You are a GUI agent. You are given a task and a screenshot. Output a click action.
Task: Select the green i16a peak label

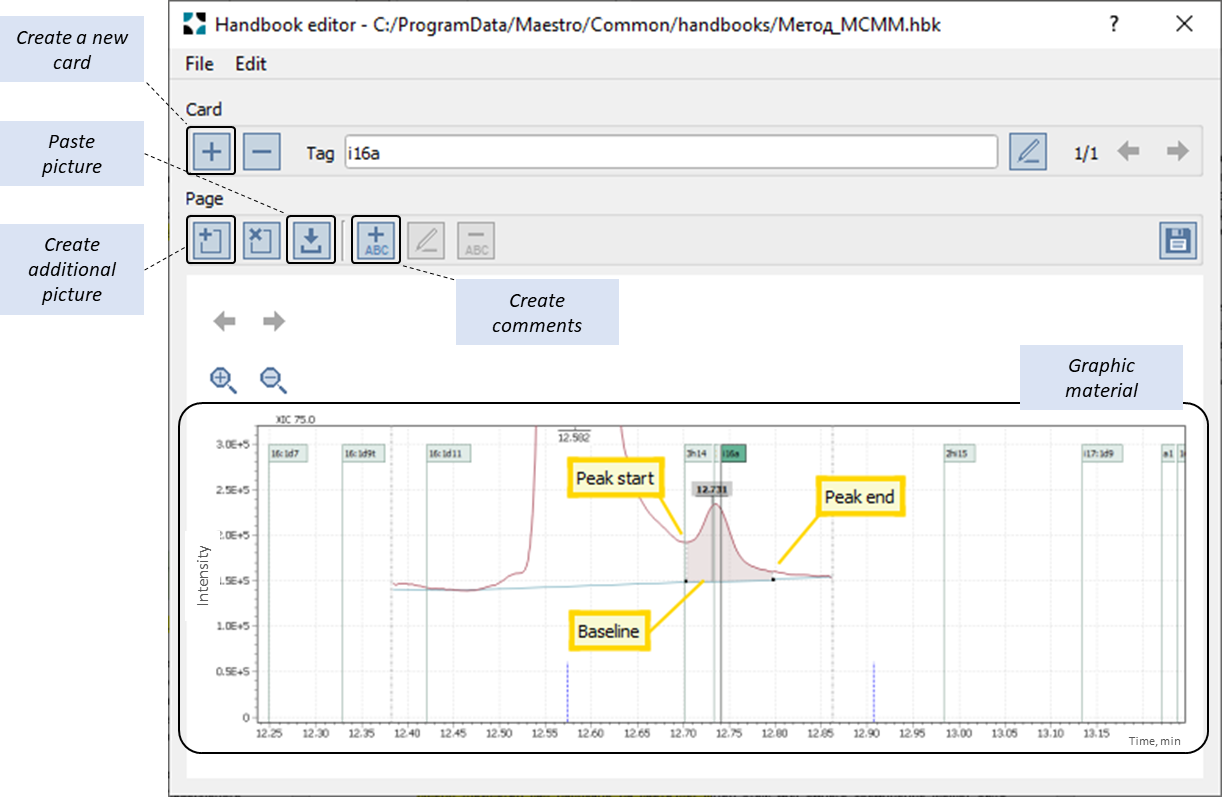[x=733, y=454]
